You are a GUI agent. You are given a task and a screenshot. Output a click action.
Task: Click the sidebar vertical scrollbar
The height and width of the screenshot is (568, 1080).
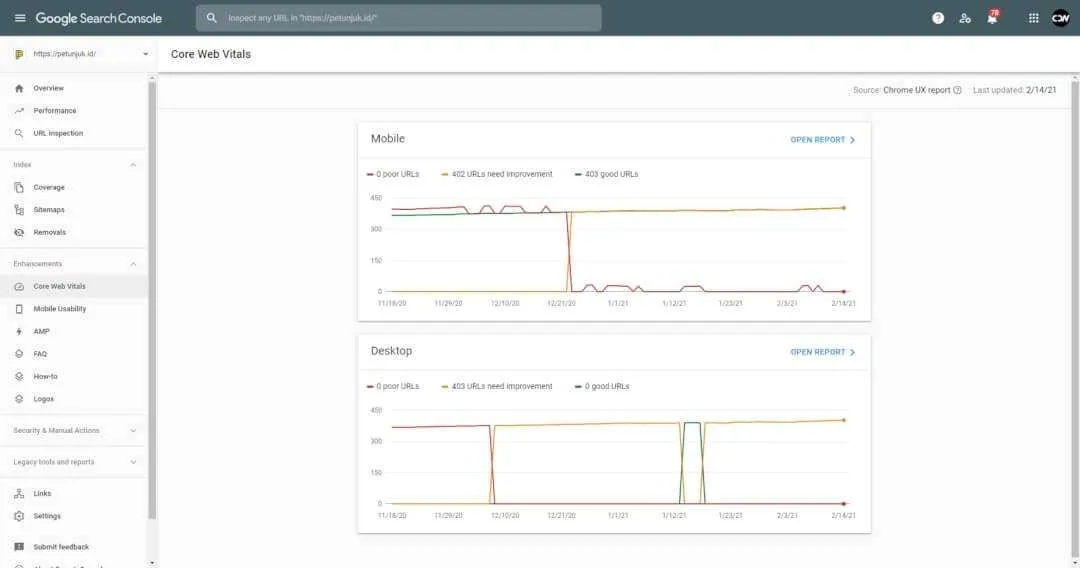pyautogui.click(x=152, y=299)
